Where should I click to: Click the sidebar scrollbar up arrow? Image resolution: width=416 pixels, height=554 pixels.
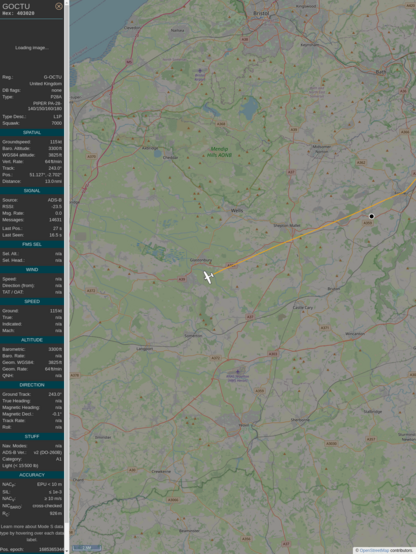click(67, 2)
